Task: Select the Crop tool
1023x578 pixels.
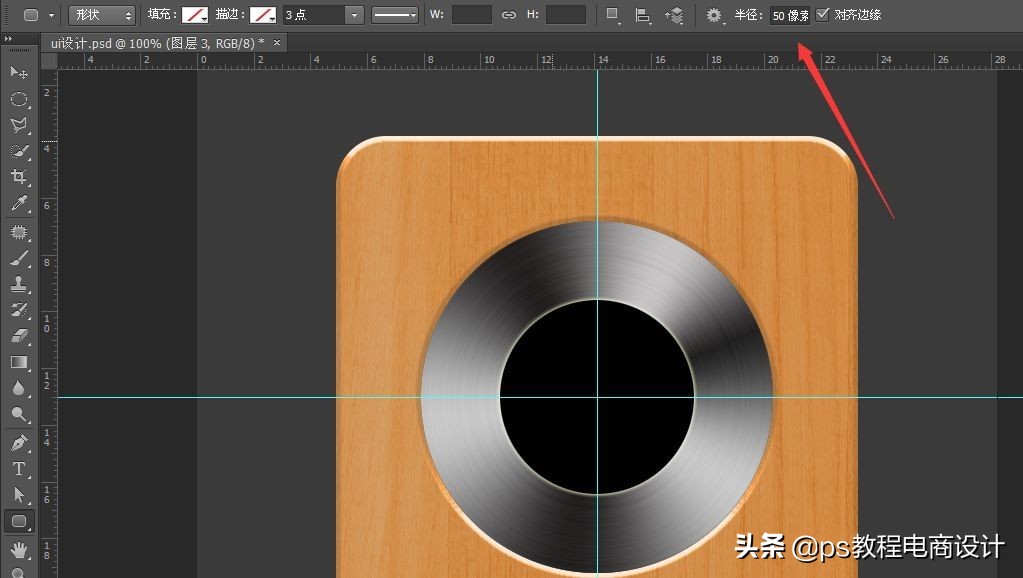Action: pos(20,177)
